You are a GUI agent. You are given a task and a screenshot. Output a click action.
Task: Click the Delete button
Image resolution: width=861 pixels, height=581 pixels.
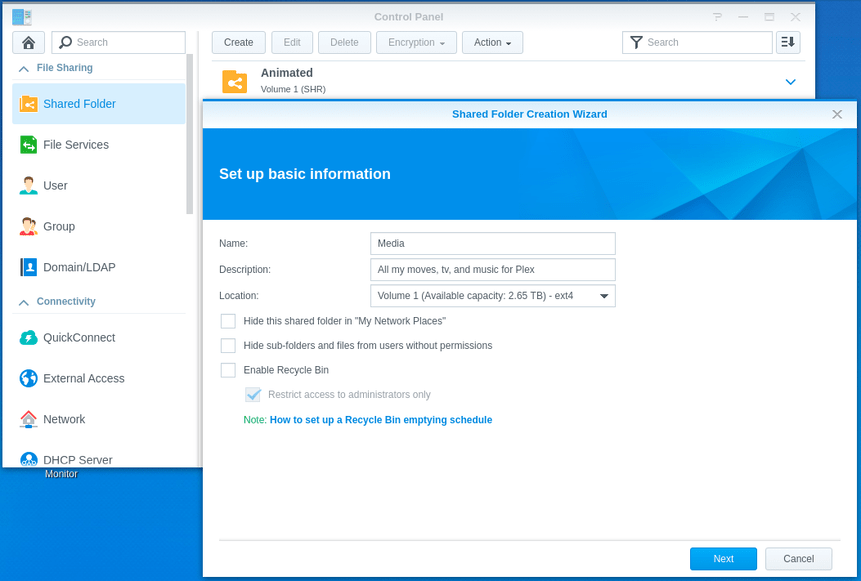(344, 42)
